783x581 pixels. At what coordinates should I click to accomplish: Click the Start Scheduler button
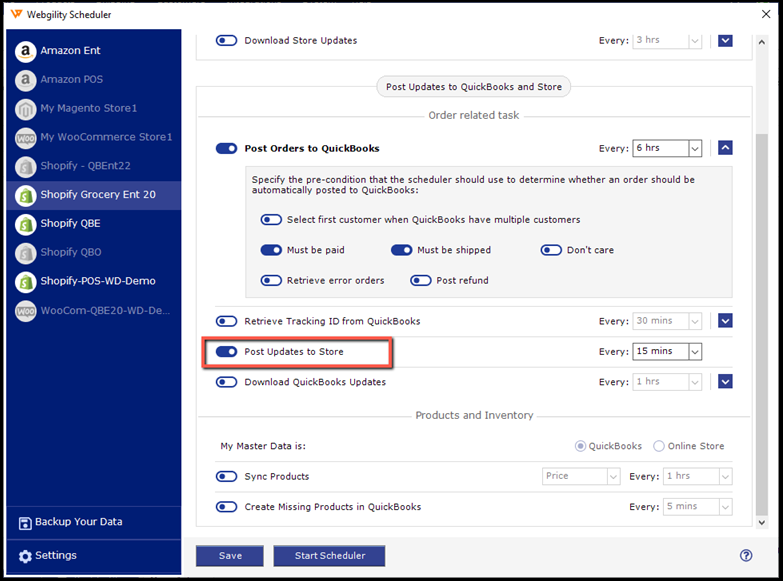(x=328, y=556)
